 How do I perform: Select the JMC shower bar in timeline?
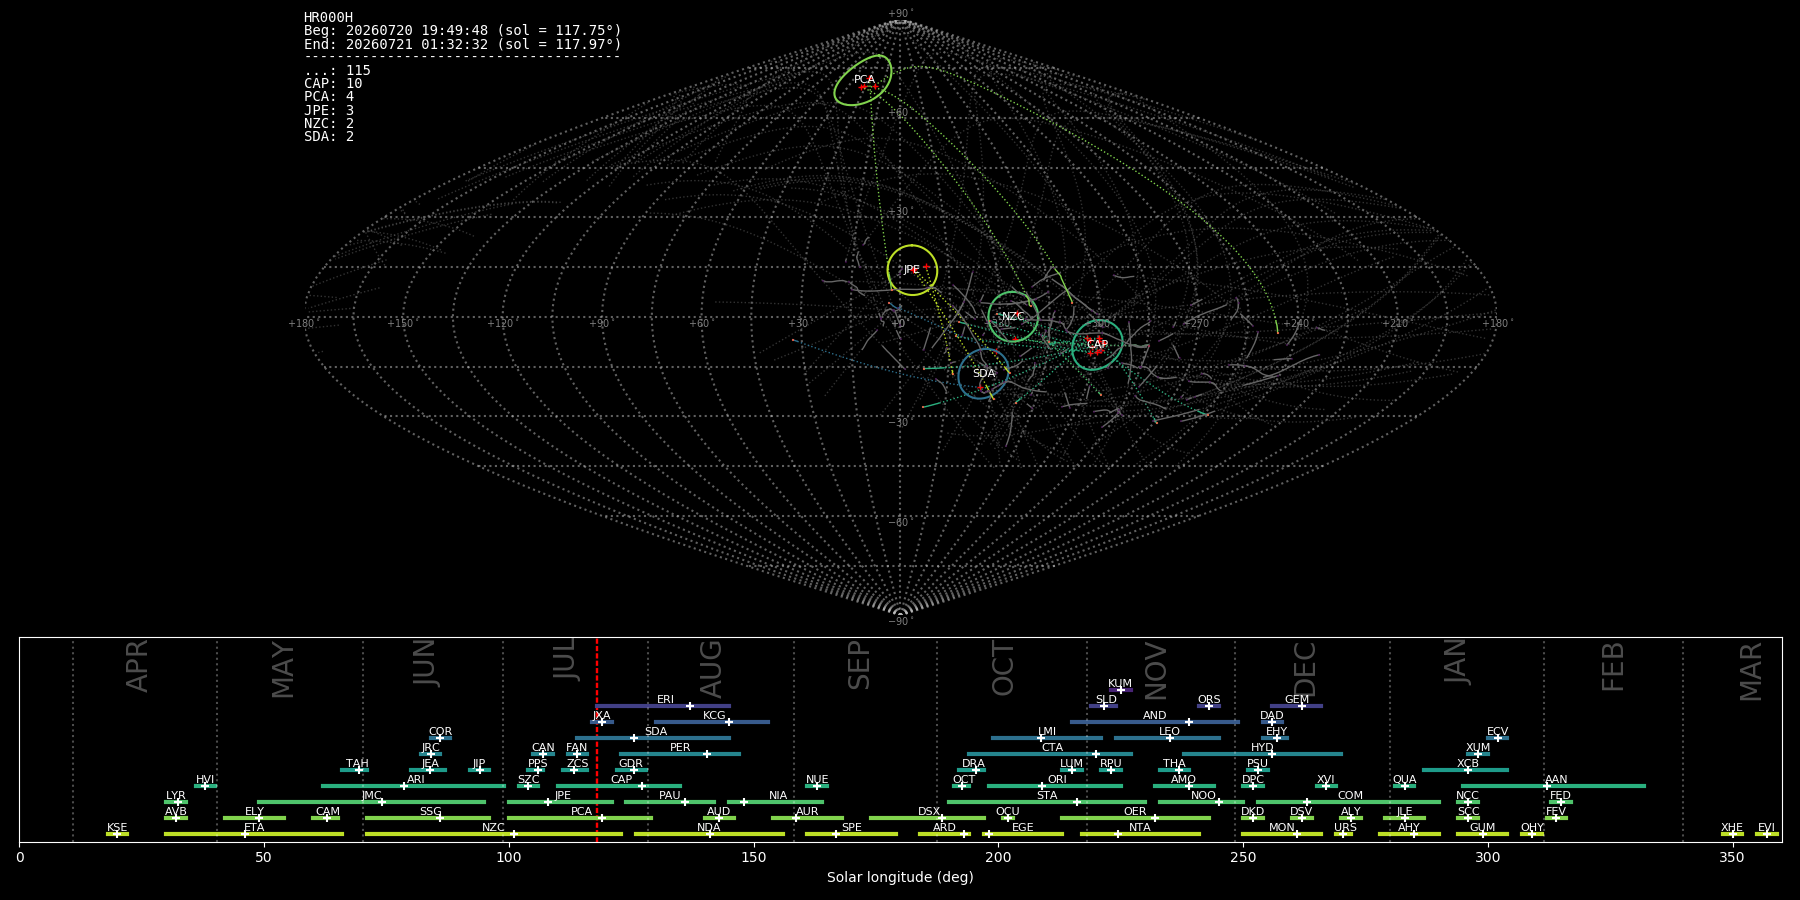[x=371, y=802]
